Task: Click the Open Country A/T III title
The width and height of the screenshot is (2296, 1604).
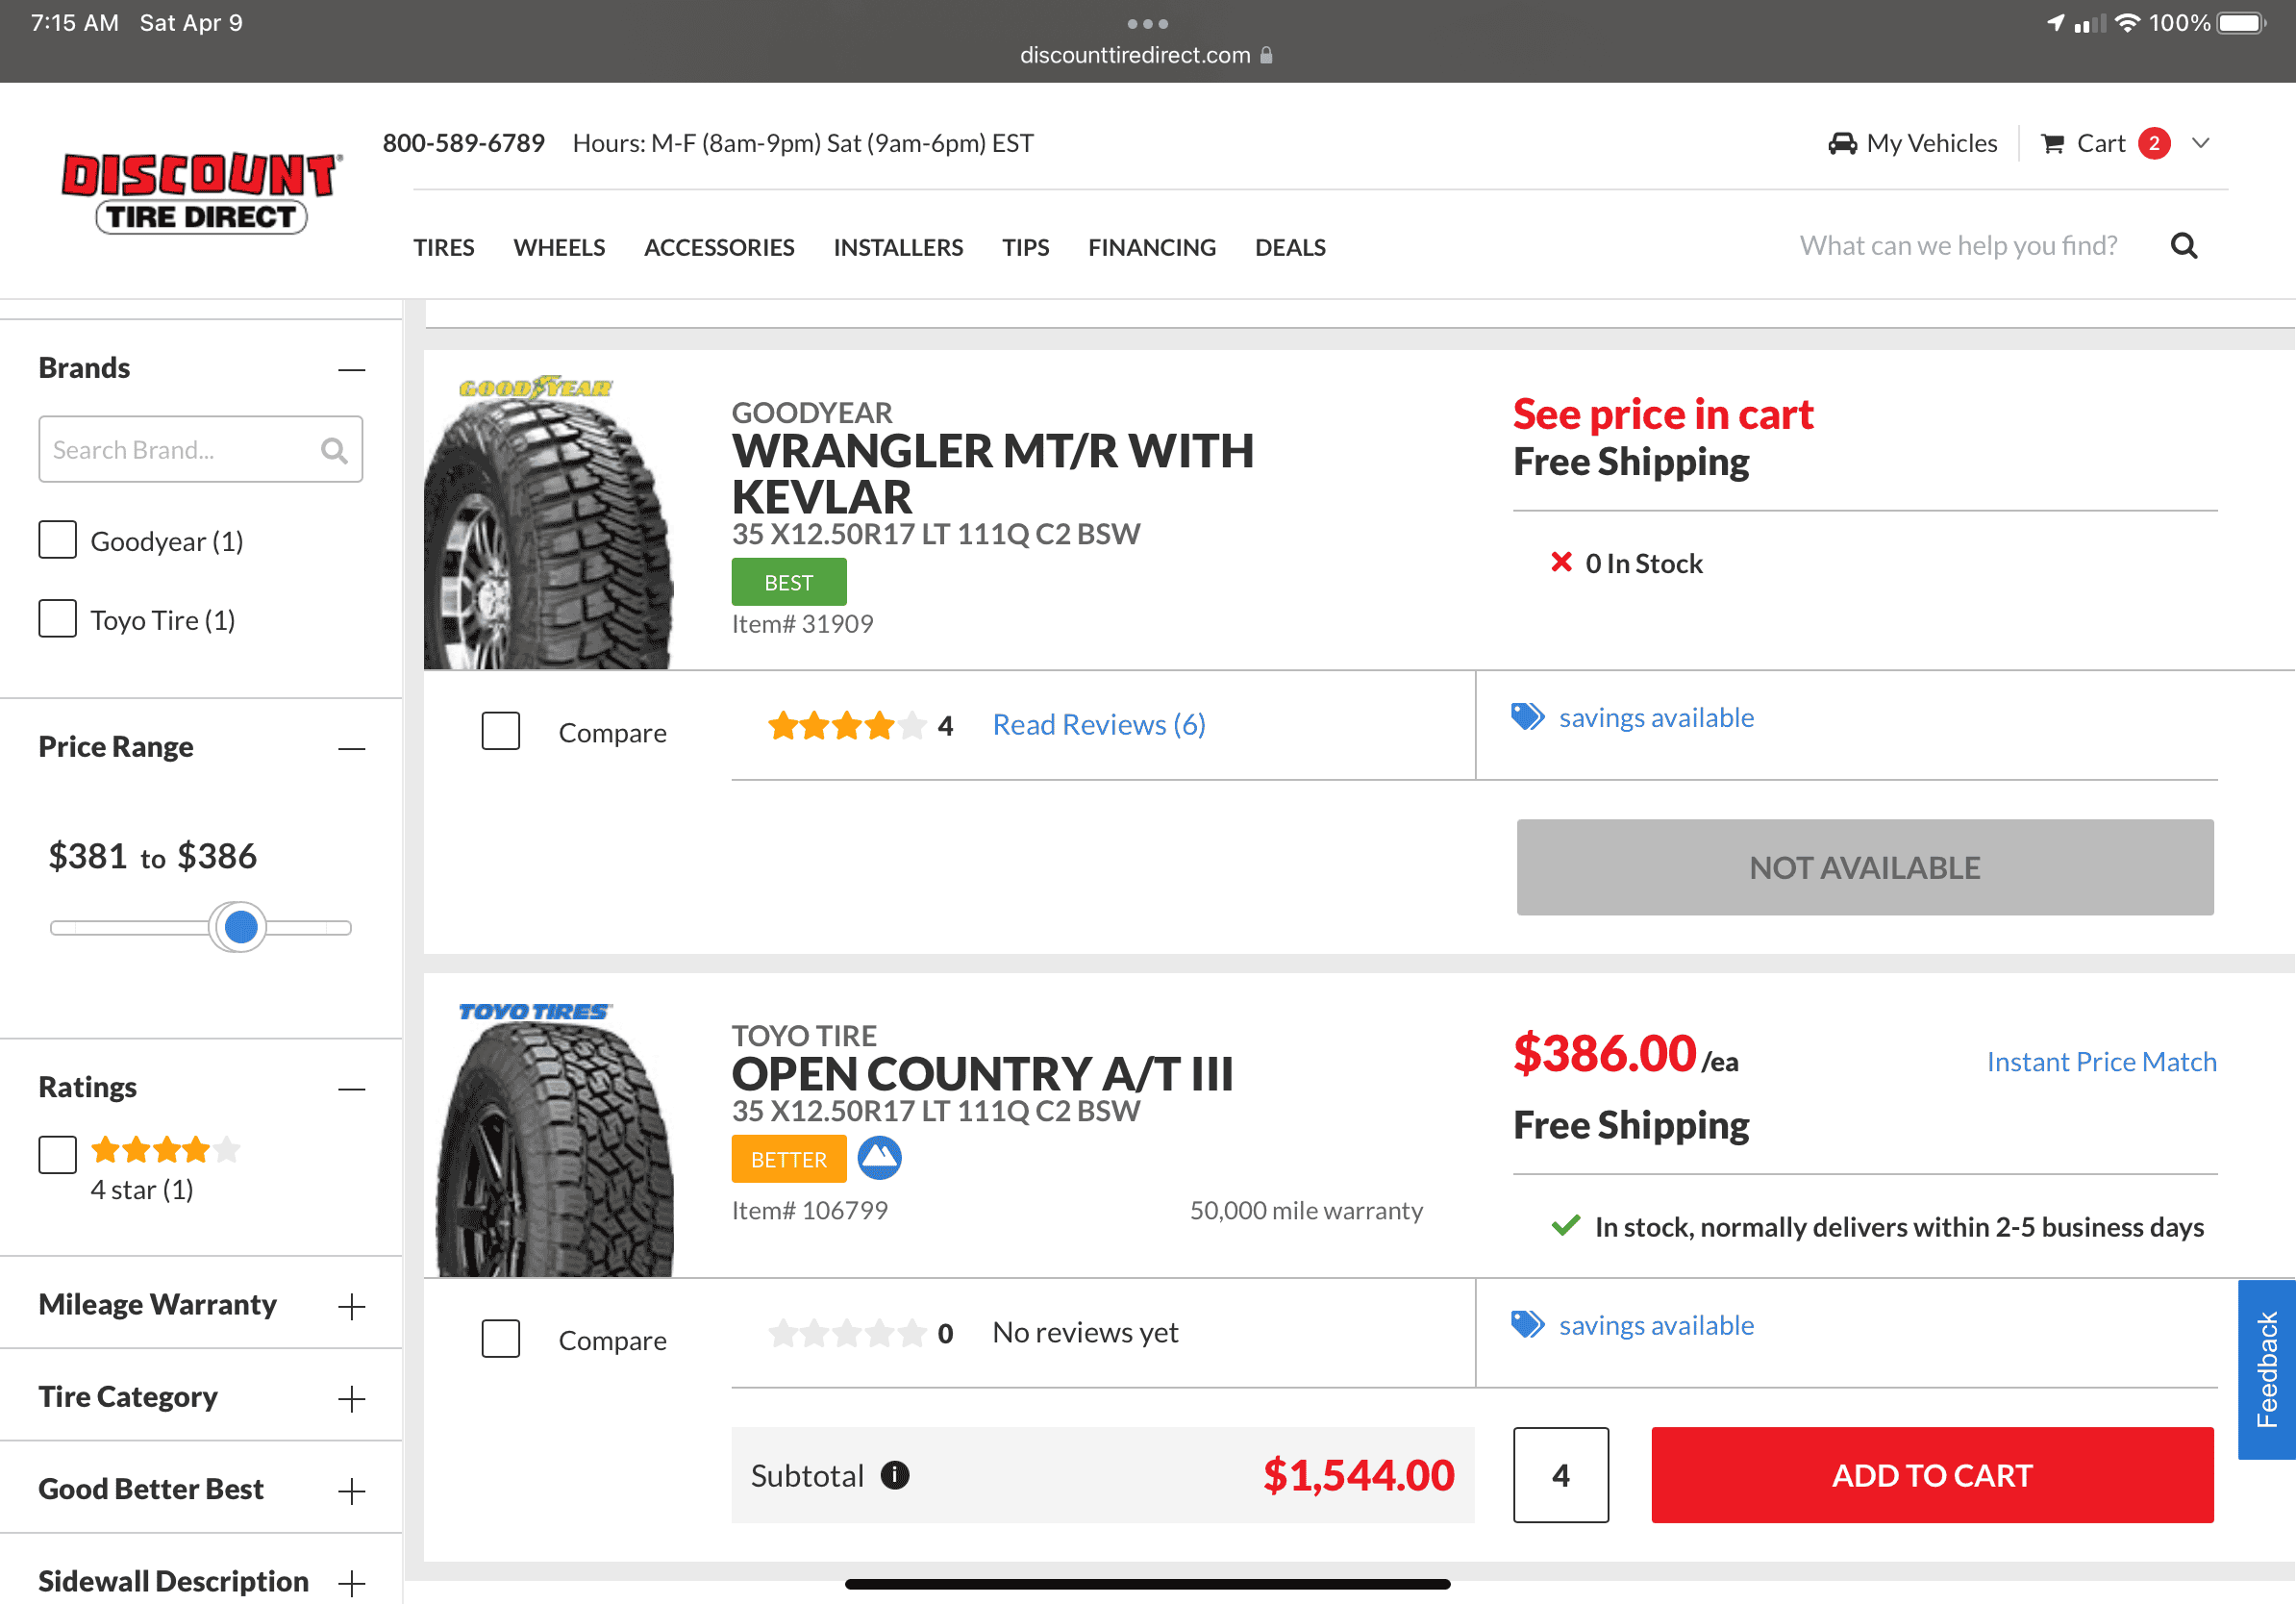Action: [x=983, y=1074]
